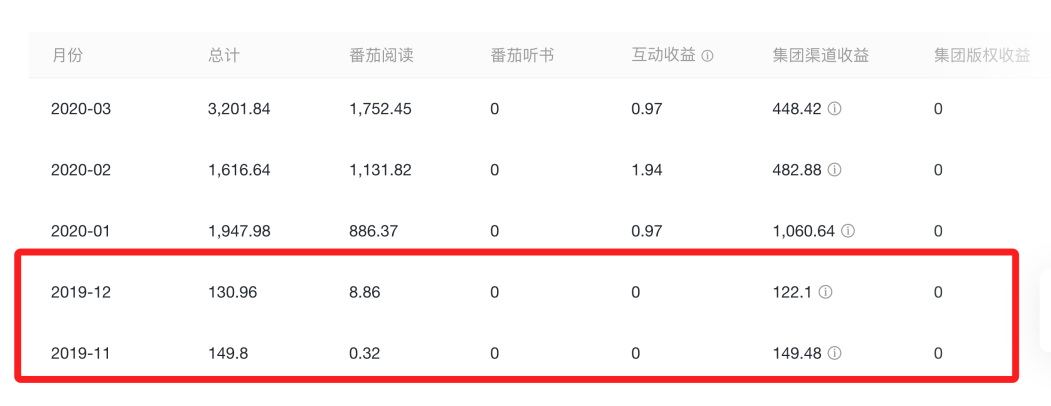Image resolution: width=1051 pixels, height=406 pixels.
Task: Click info icon beside 482.88 value
Action: tap(834, 170)
